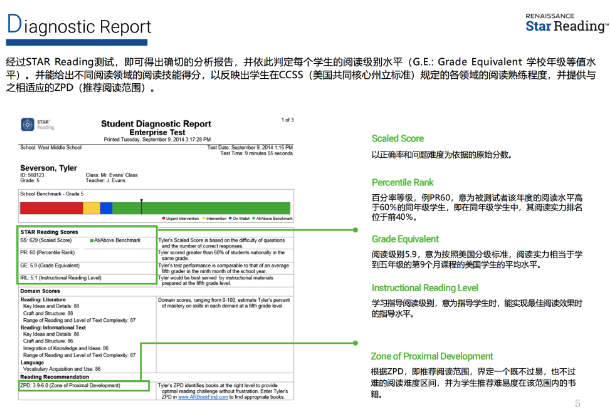This screenshot has width=610, height=410.
Task: Click Vocabulary Acquisition and Use row
Action: click(x=62, y=369)
